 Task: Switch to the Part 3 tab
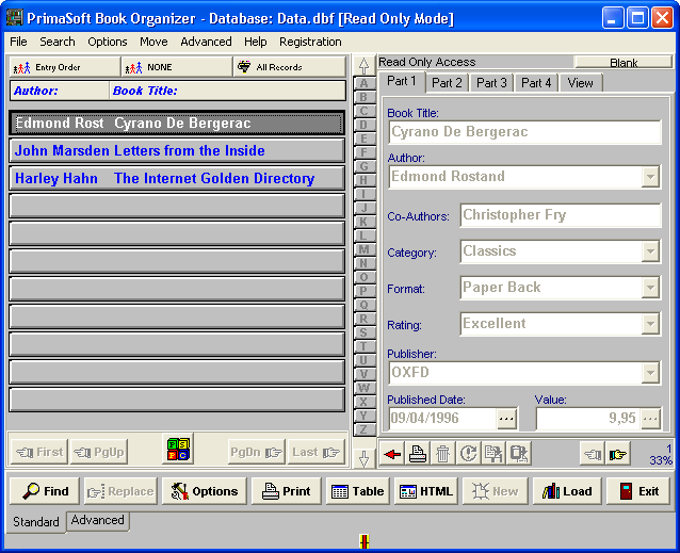coord(492,83)
